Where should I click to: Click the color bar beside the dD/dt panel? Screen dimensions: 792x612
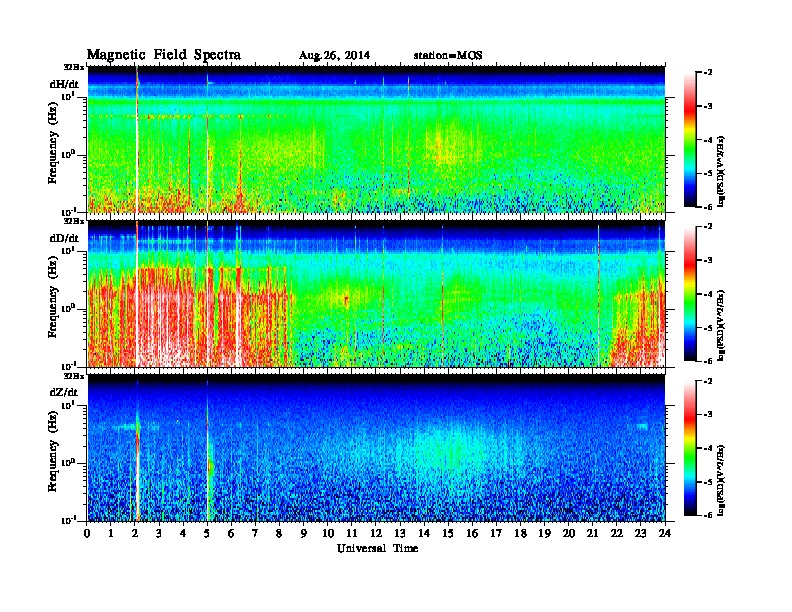pos(690,294)
